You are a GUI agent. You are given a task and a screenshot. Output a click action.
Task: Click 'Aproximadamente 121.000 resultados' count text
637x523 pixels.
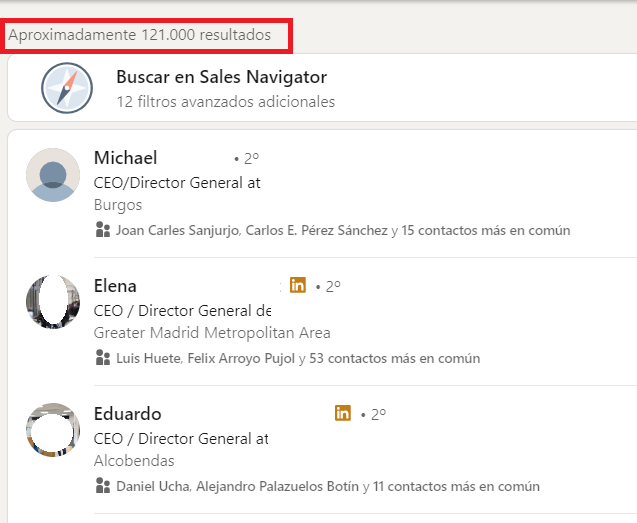click(x=139, y=35)
